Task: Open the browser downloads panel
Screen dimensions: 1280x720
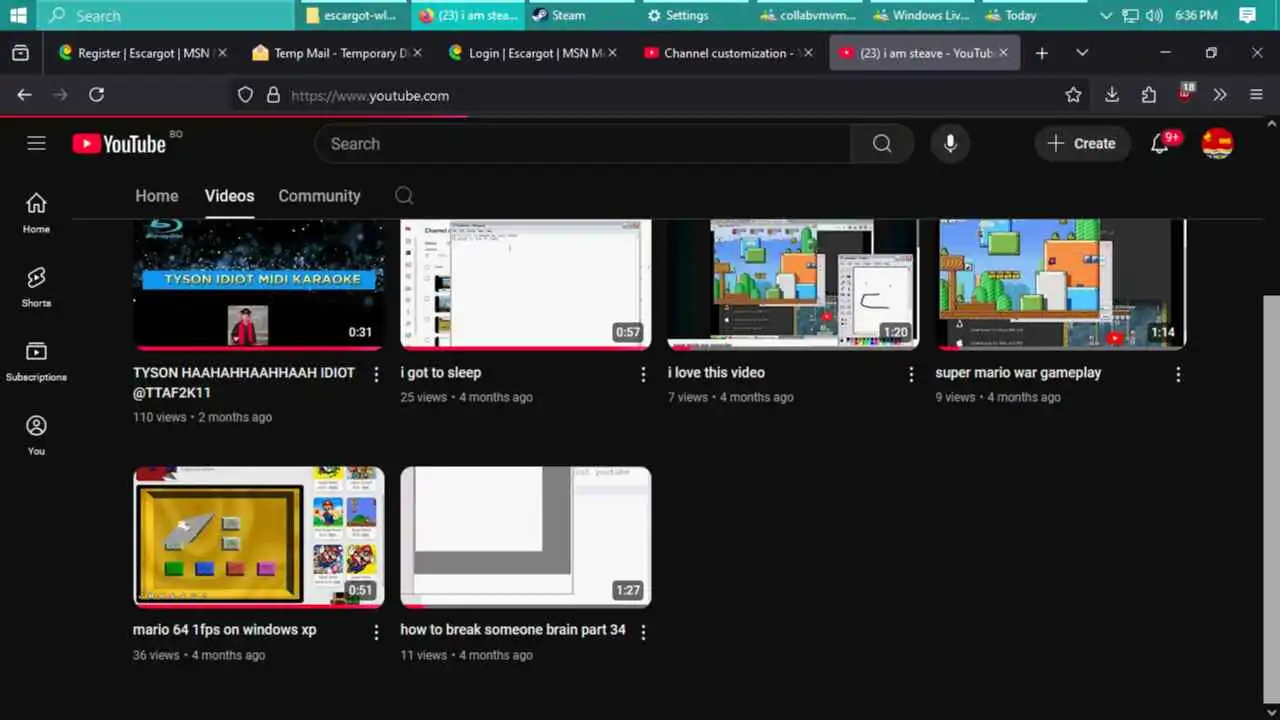Action: [x=1111, y=95]
